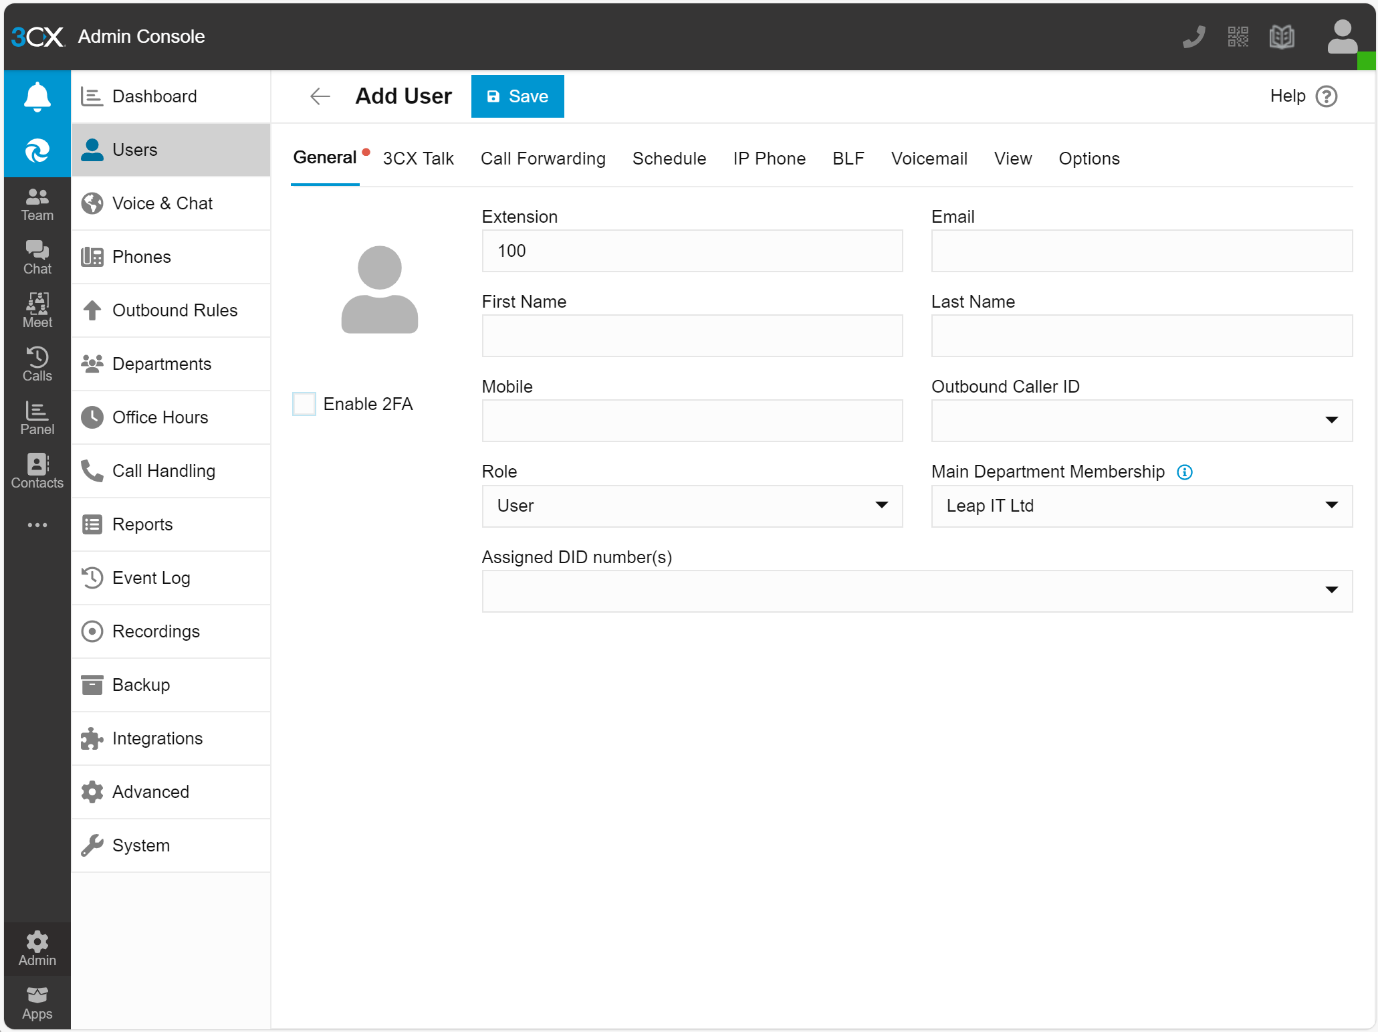The image size is (1378, 1032).
Task: Open the Chat panel from the sidebar
Action: (x=37, y=257)
